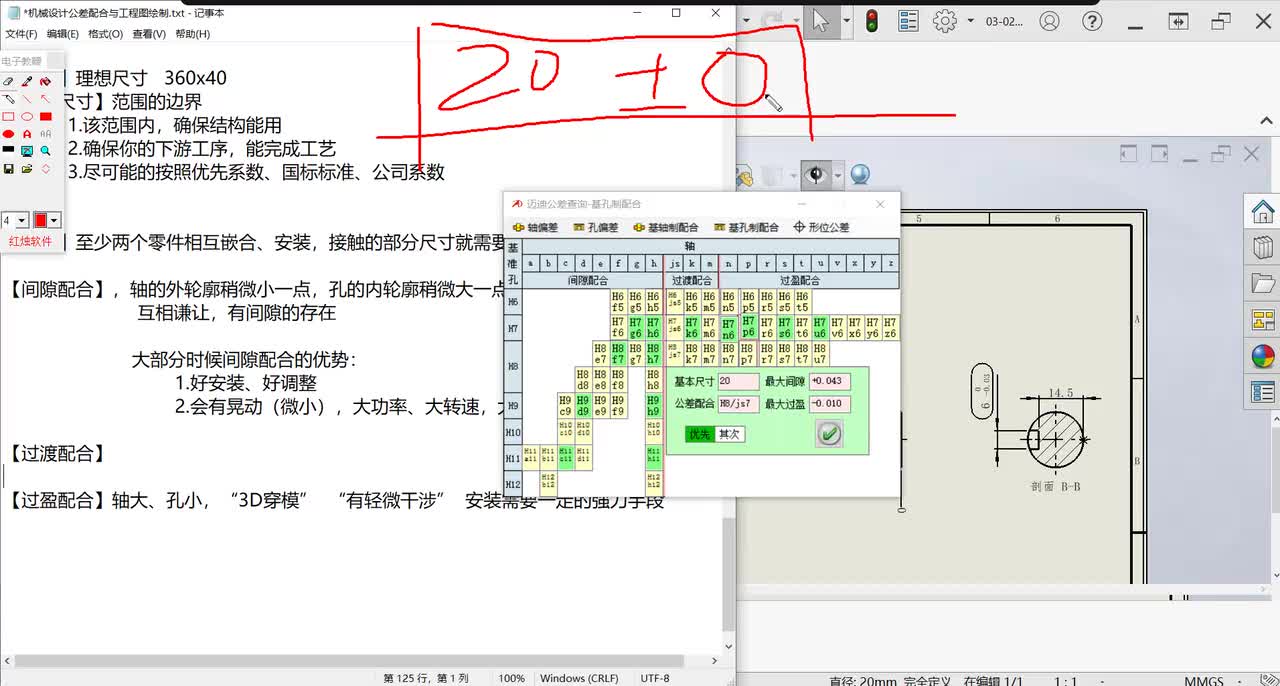Click the 红烛软件 label in palette
The image size is (1280, 686).
[30, 241]
